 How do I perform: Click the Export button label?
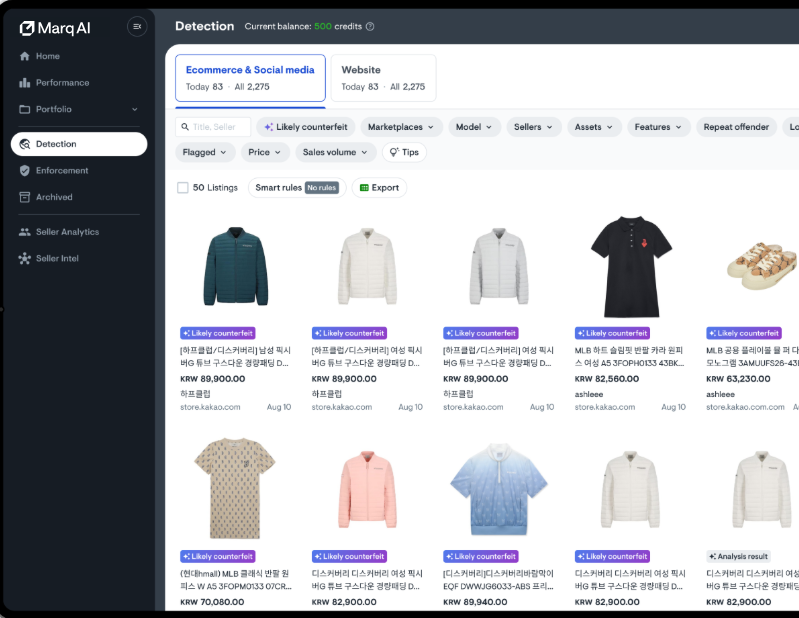(385, 187)
